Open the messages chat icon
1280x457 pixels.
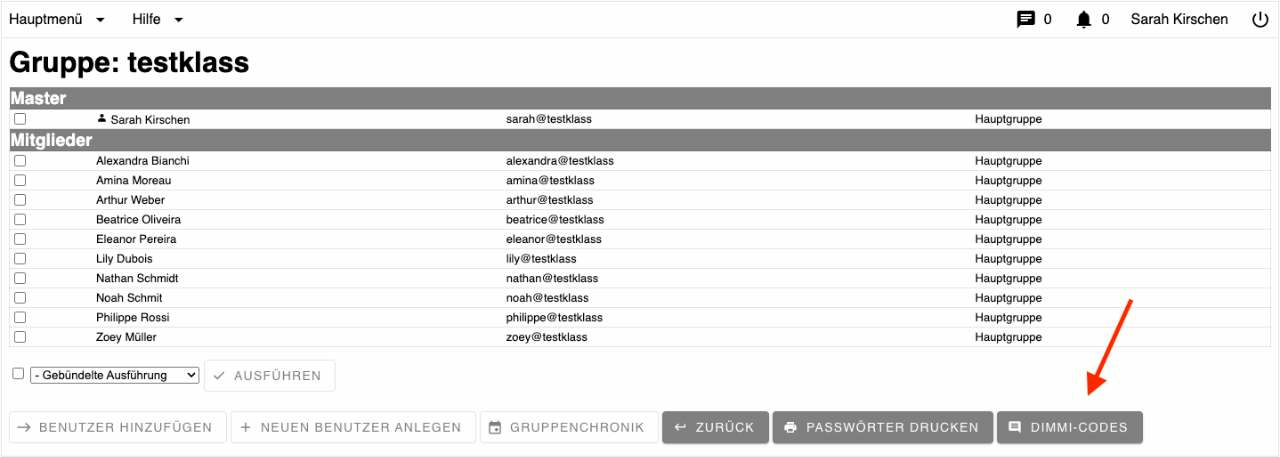pyautogui.click(x=1025, y=19)
